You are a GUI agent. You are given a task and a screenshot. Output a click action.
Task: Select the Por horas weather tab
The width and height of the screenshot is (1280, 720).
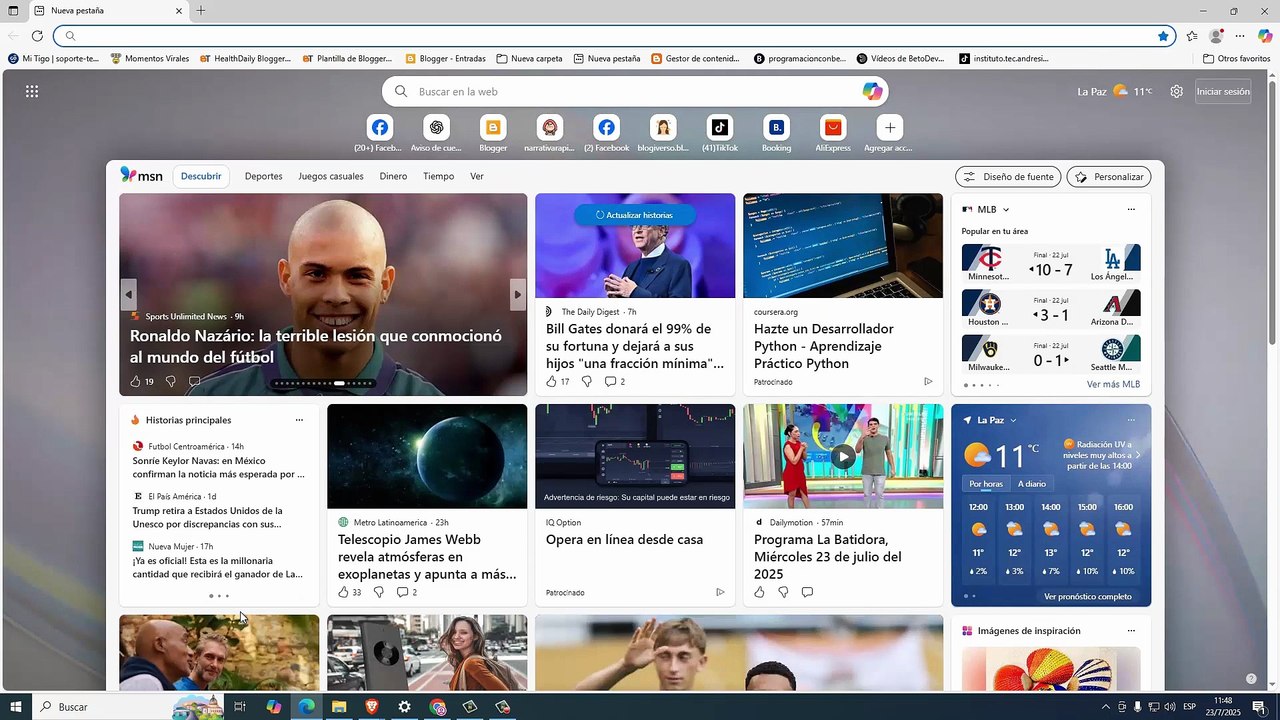point(986,484)
